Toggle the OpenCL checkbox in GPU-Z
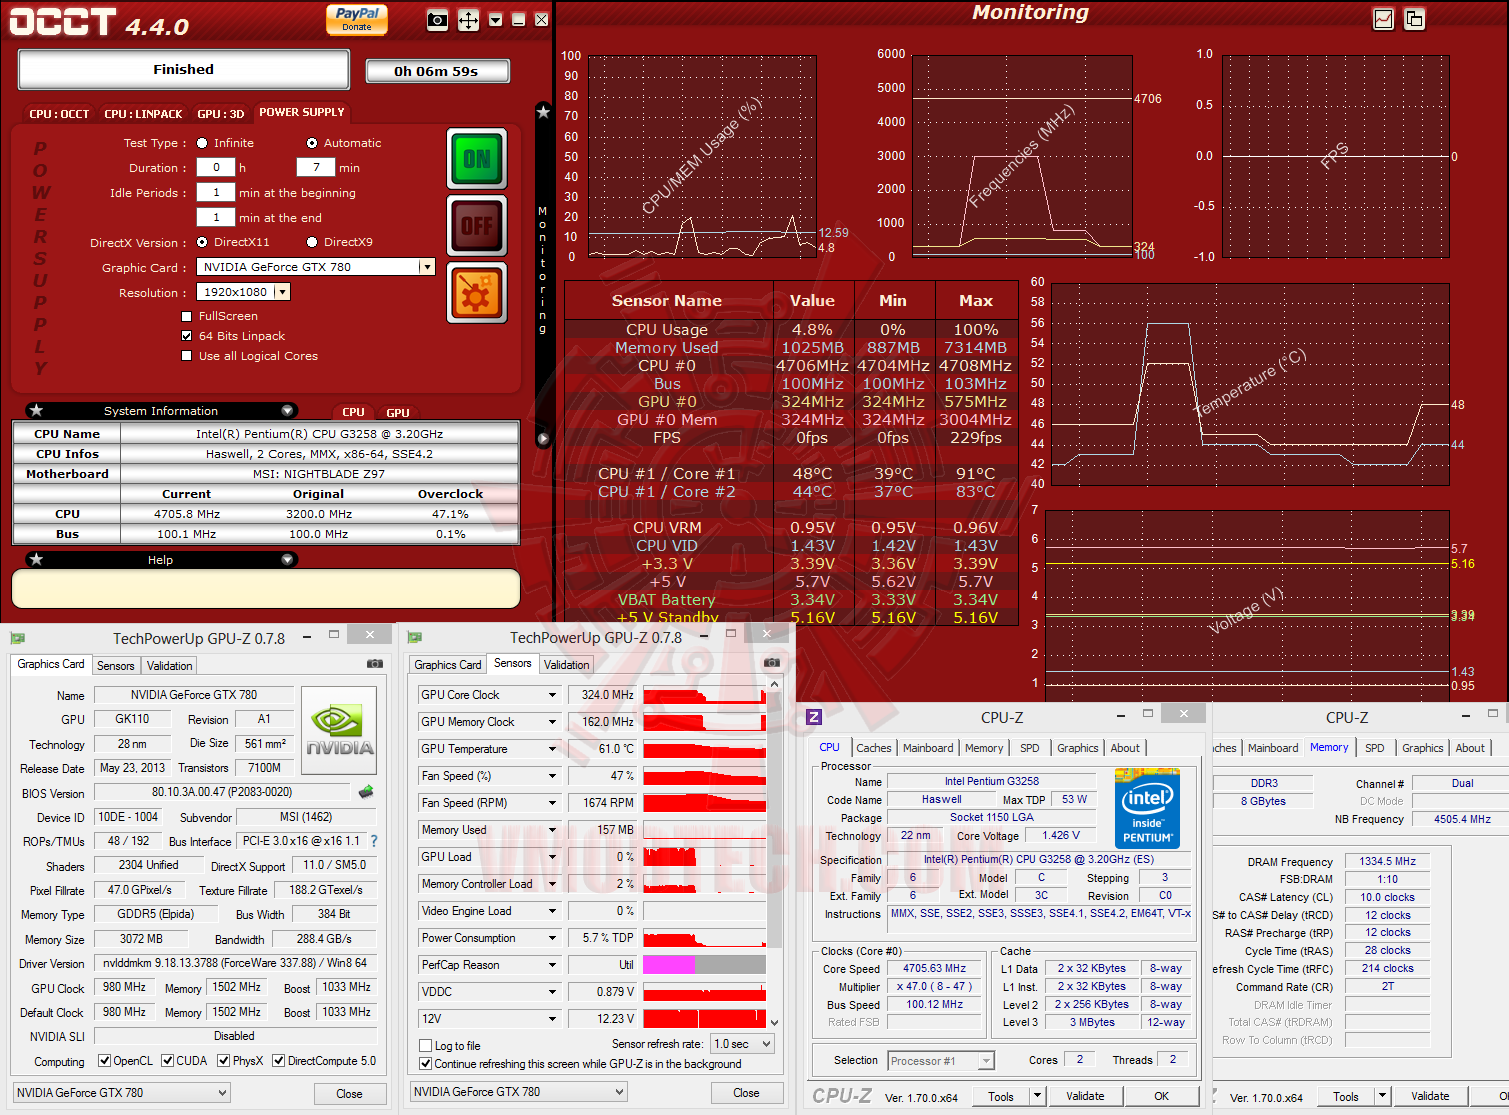The height and width of the screenshot is (1115, 1509). [104, 1061]
